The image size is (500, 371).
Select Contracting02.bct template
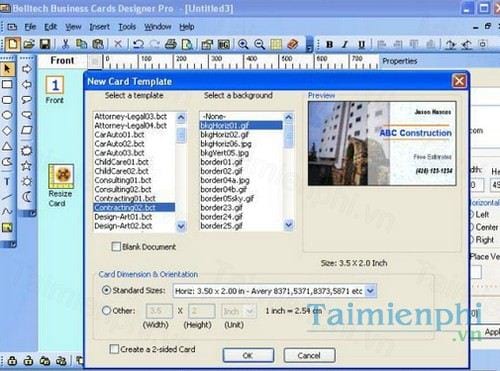[x=134, y=207]
